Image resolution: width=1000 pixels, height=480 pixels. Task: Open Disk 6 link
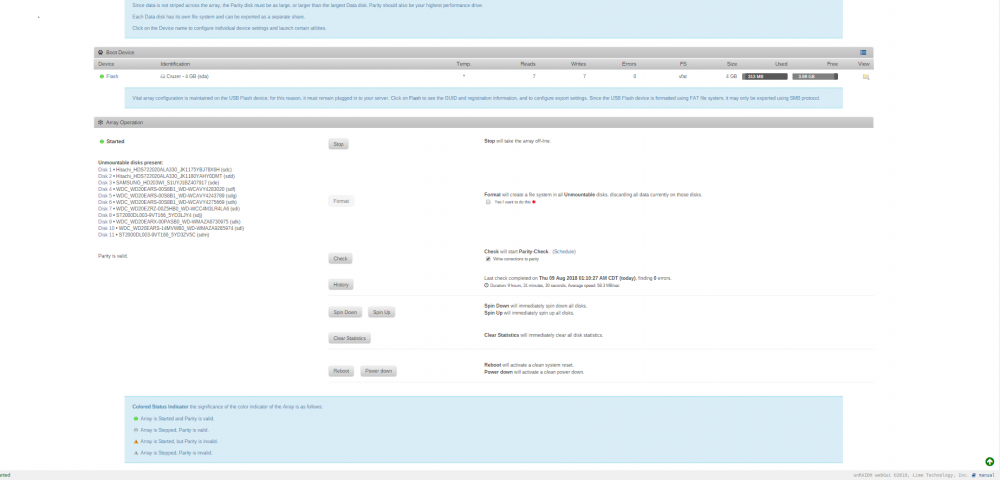105,202
